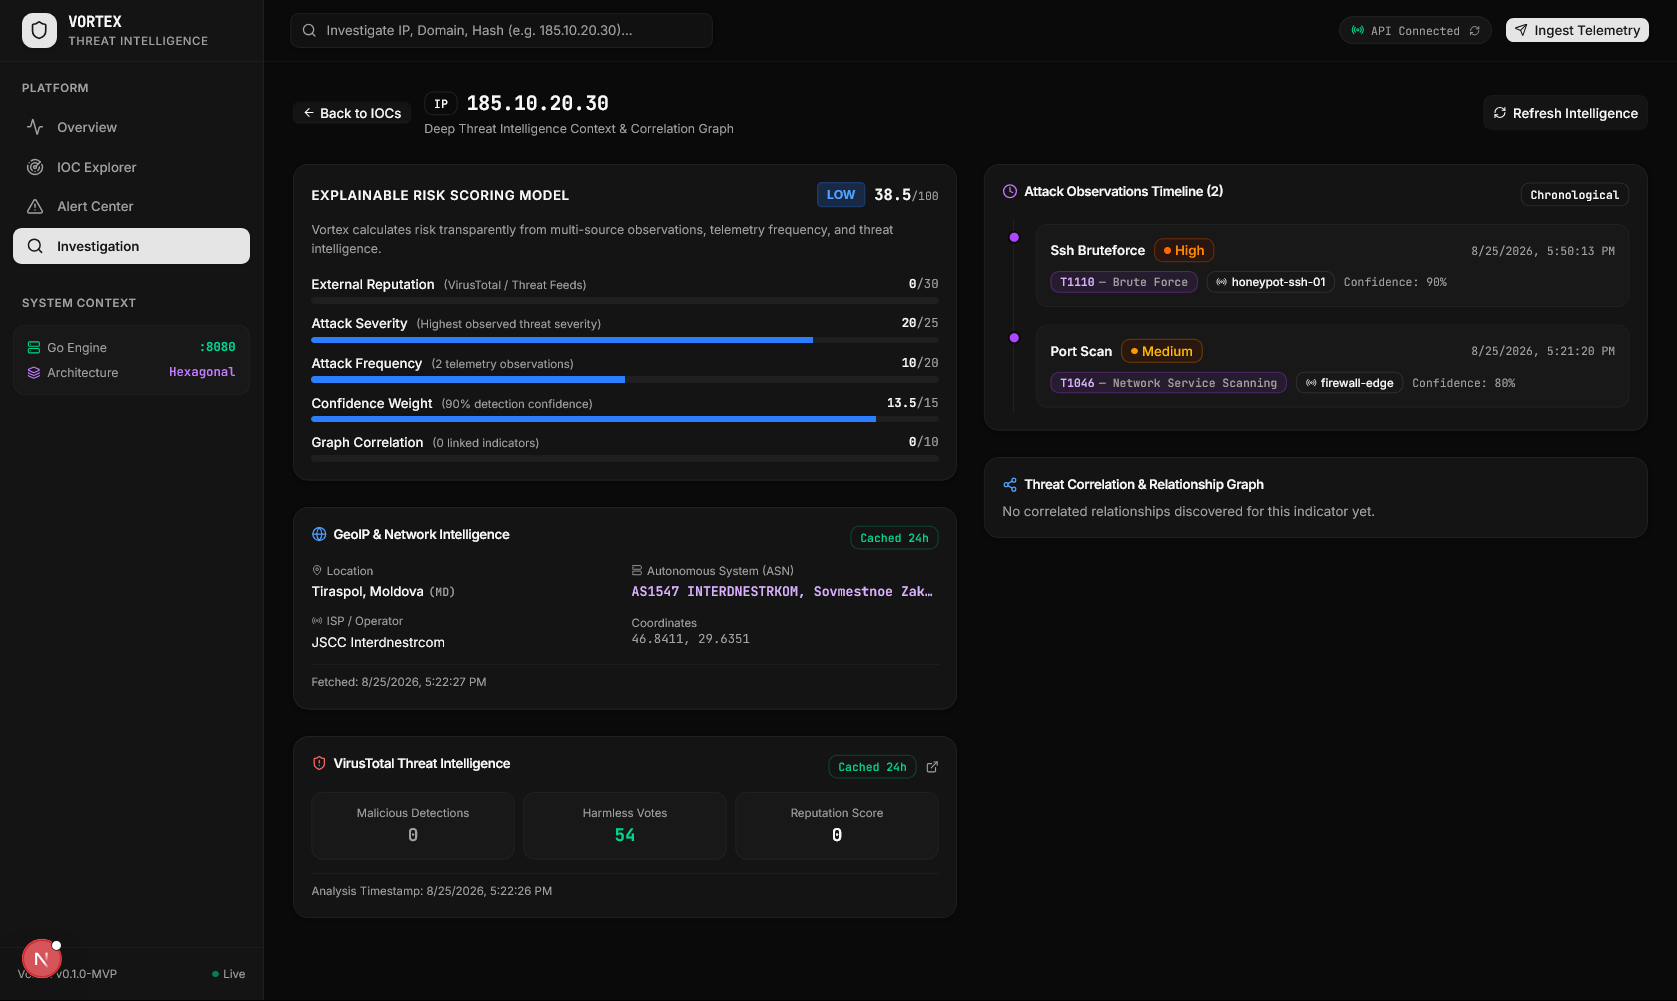The image size is (1677, 1001).
Task: Click the refresh arrows icon on Refresh Intelligence
Action: 1500,113
